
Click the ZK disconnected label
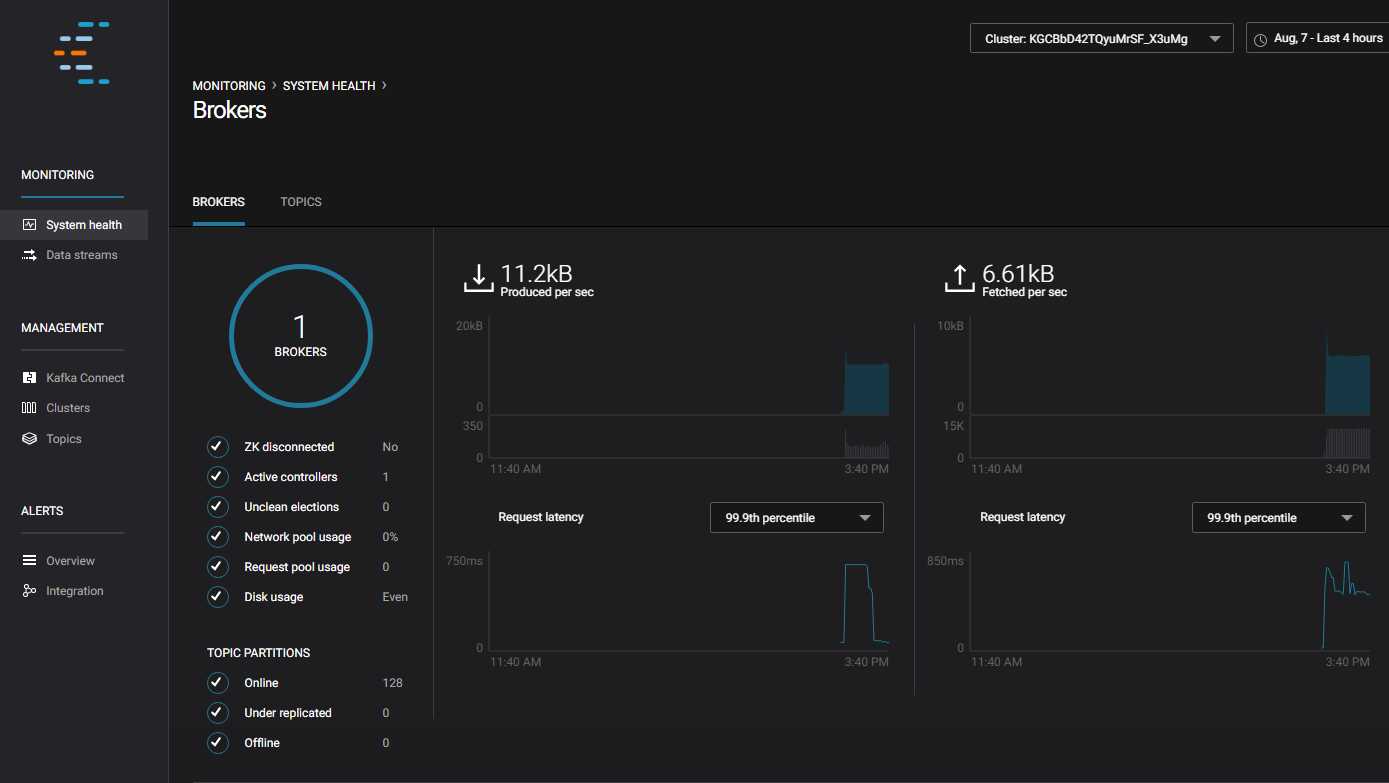tap(289, 447)
